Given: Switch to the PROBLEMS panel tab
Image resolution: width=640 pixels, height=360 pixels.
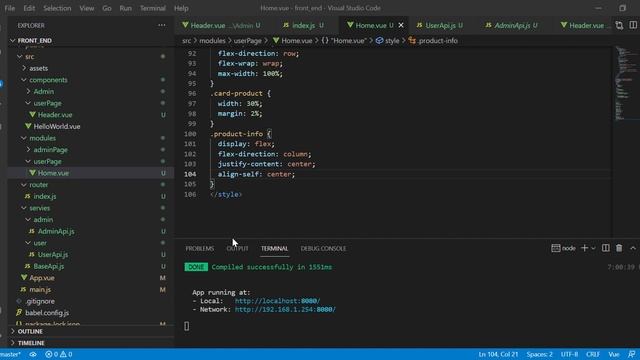Looking at the screenshot, I should [x=200, y=248].
